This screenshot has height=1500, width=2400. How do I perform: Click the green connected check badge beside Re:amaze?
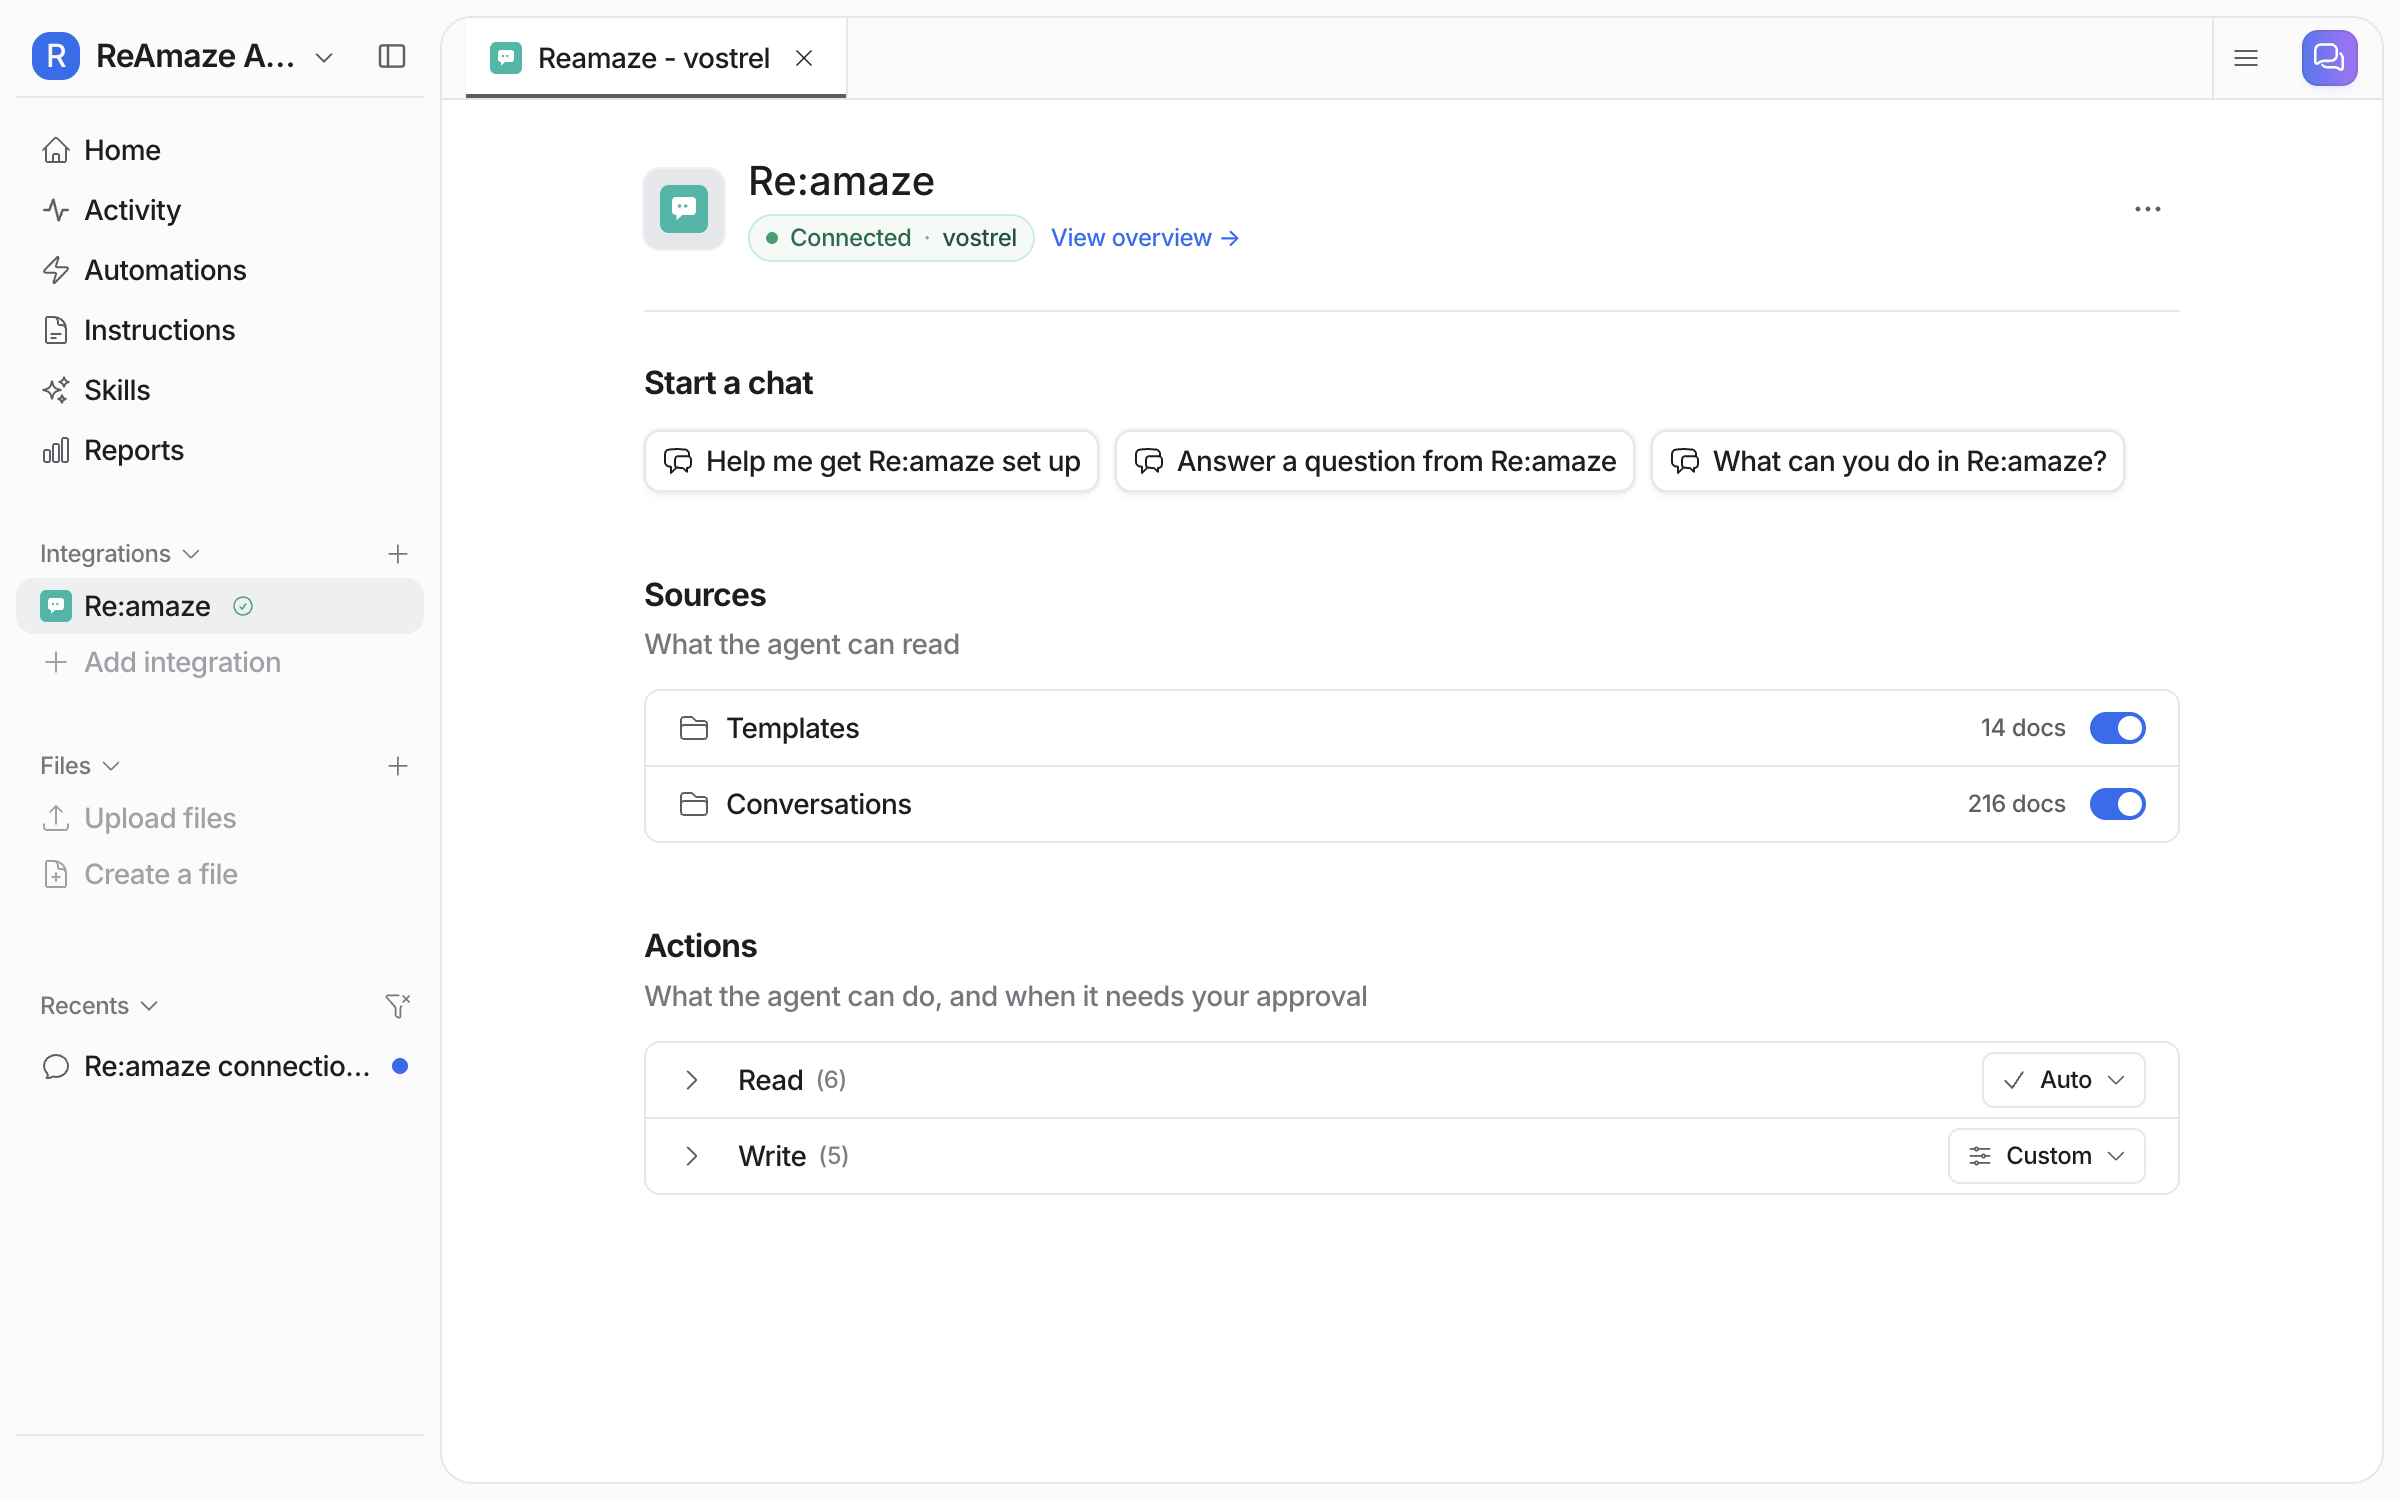tap(243, 606)
